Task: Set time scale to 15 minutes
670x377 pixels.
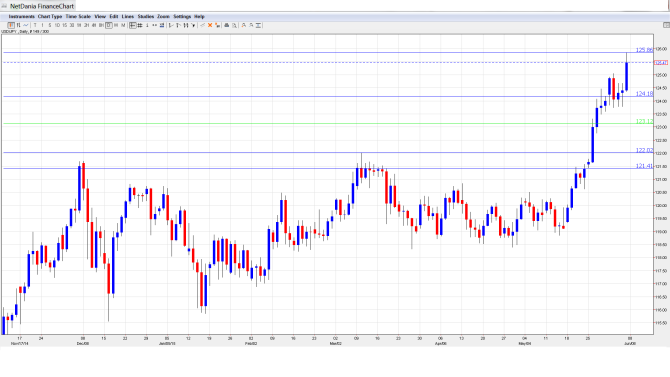Action: [x=65, y=26]
